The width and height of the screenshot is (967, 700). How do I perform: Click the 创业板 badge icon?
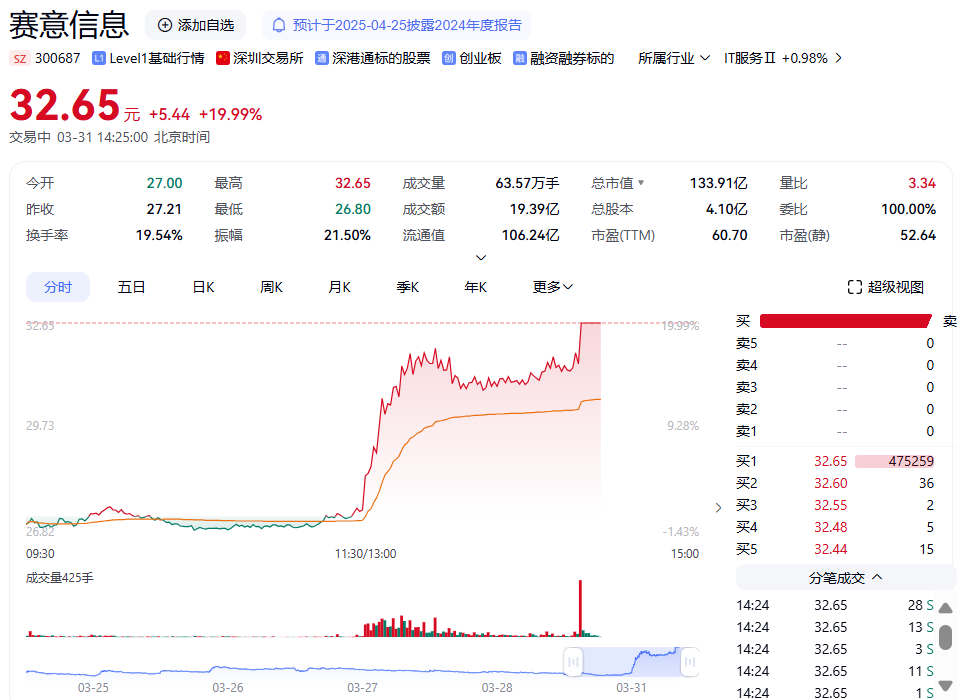(x=449, y=58)
